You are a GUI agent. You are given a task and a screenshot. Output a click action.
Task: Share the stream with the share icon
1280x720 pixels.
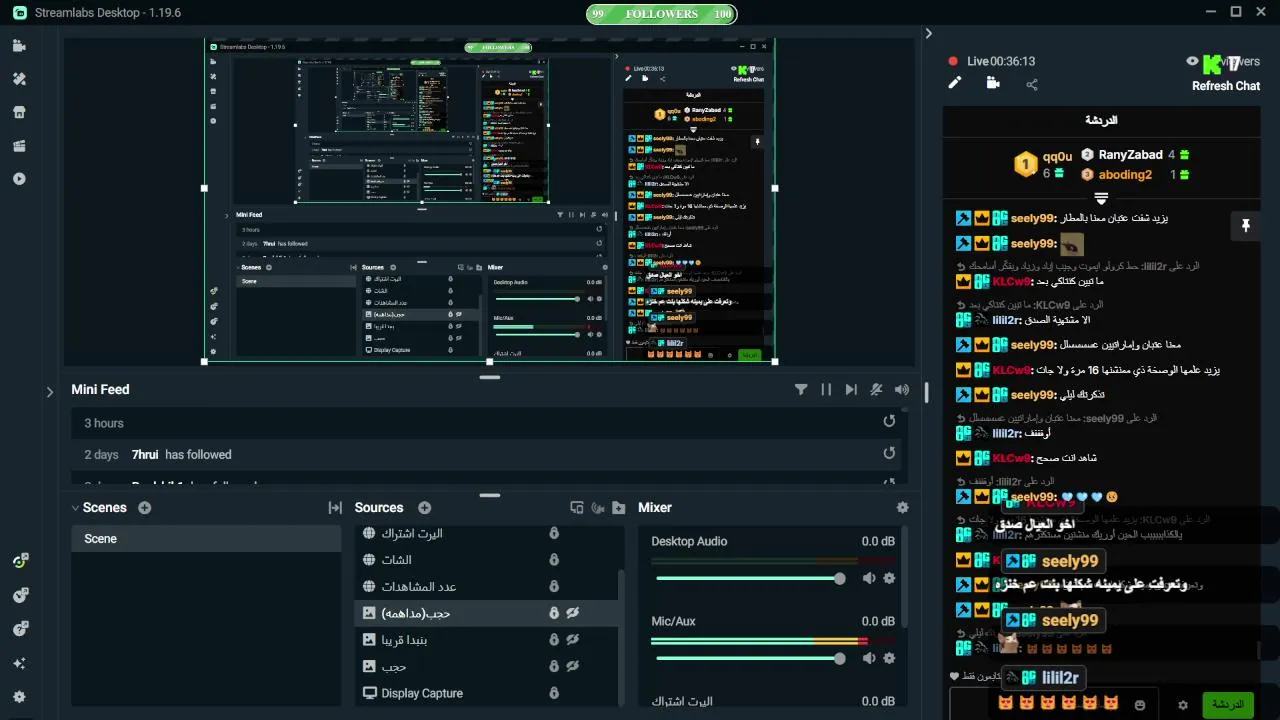point(1032,84)
